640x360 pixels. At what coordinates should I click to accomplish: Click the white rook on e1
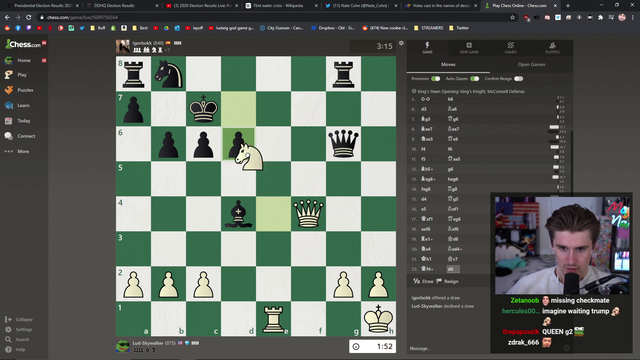pyautogui.click(x=273, y=319)
